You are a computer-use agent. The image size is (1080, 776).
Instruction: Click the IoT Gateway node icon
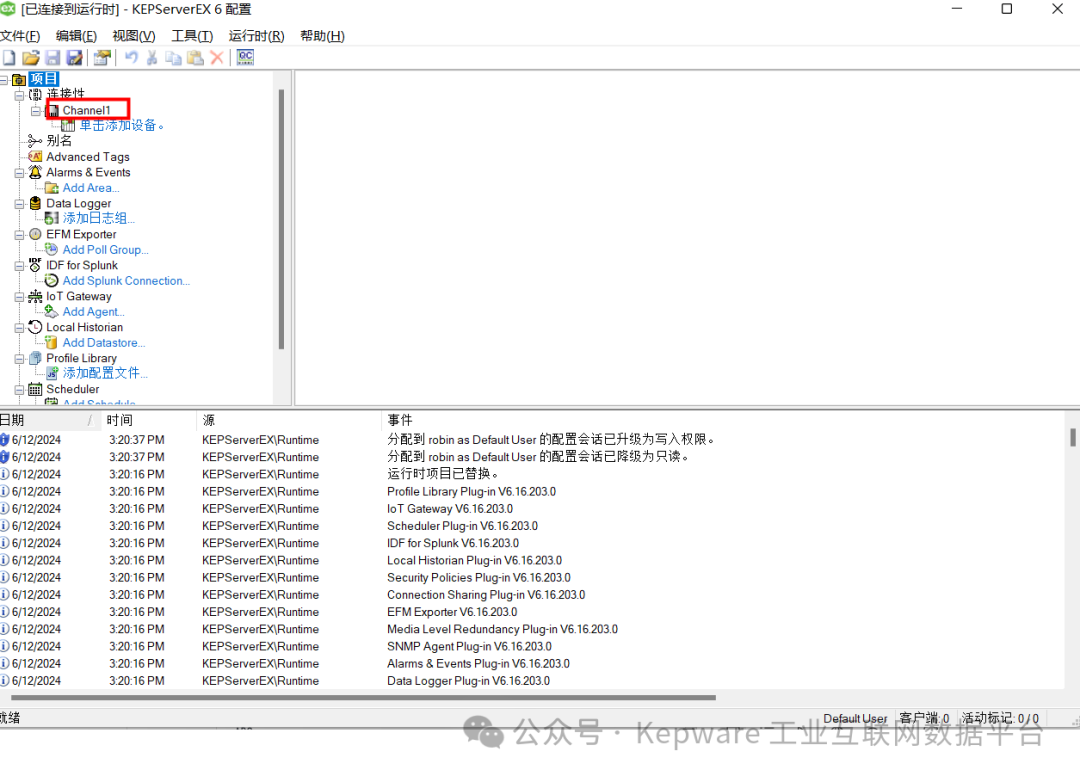[x=35, y=296]
